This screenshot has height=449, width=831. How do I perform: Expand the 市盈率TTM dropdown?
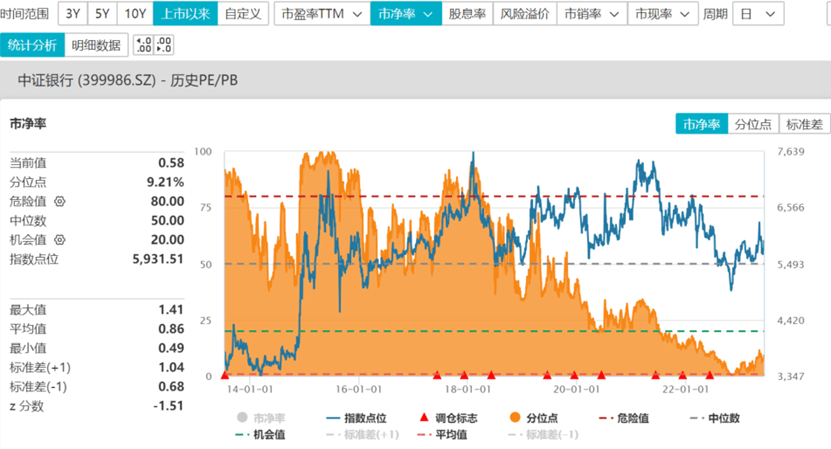[x=322, y=14]
